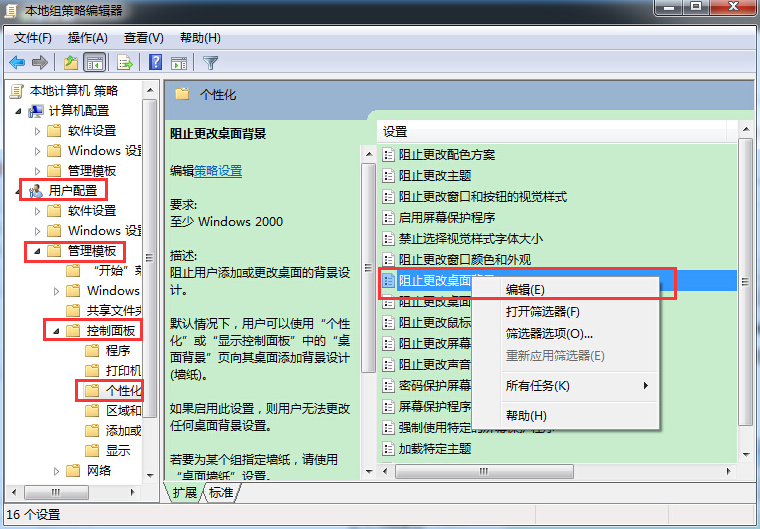Toggle the show/hide console tree icon
Screen dimensions: 760x529
(95, 62)
